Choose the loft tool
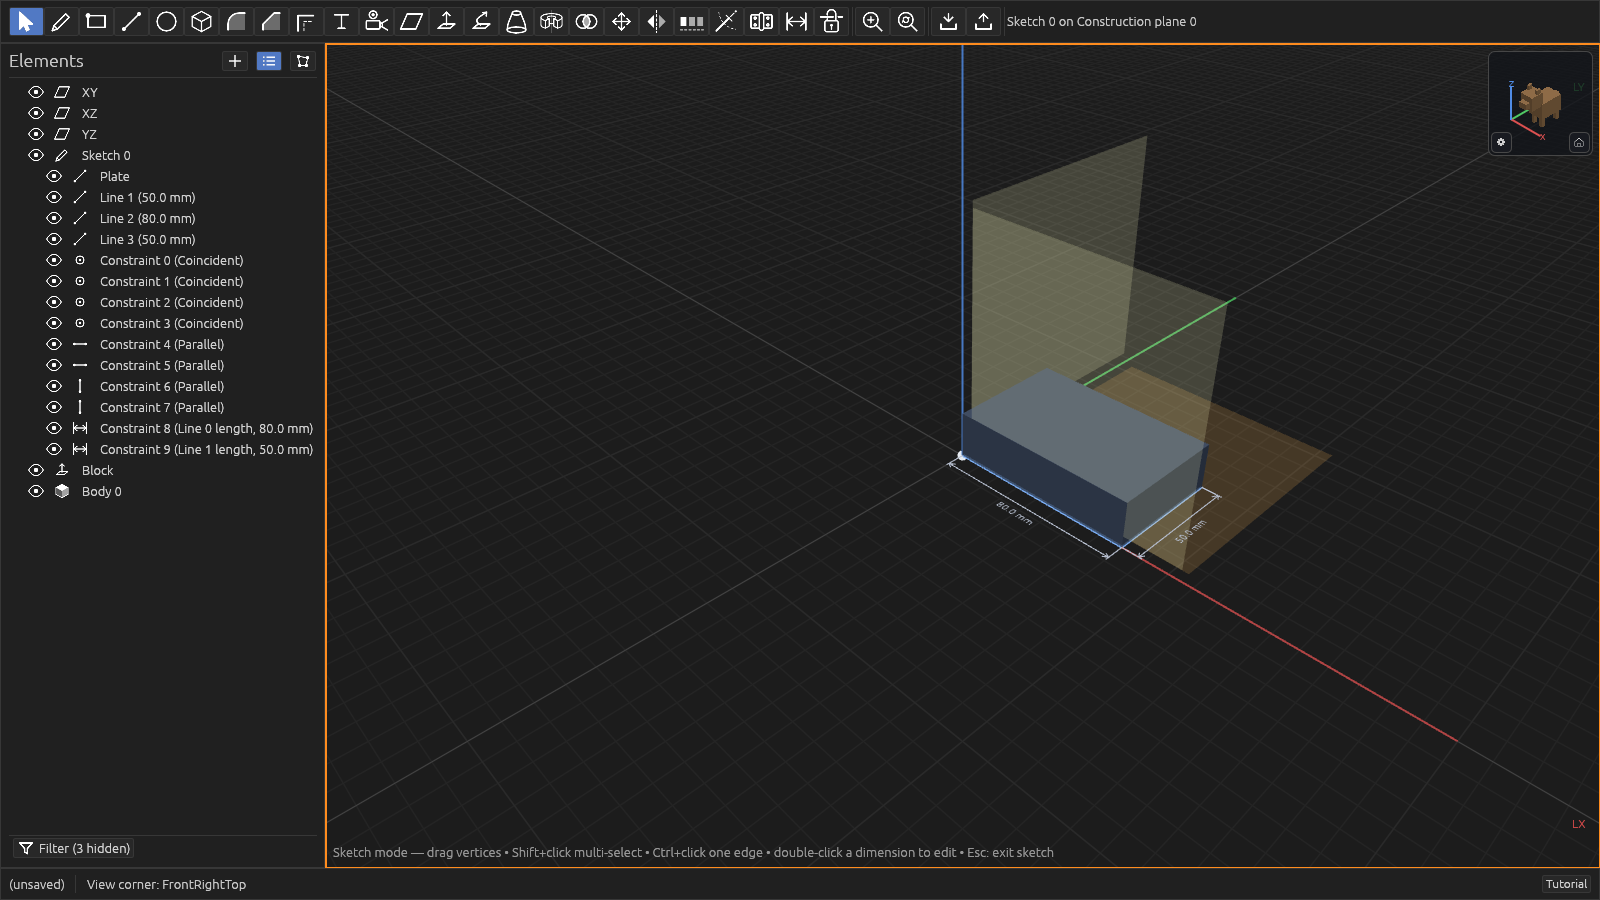Image resolution: width=1600 pixels, height=900 pixels. [516, 21]
